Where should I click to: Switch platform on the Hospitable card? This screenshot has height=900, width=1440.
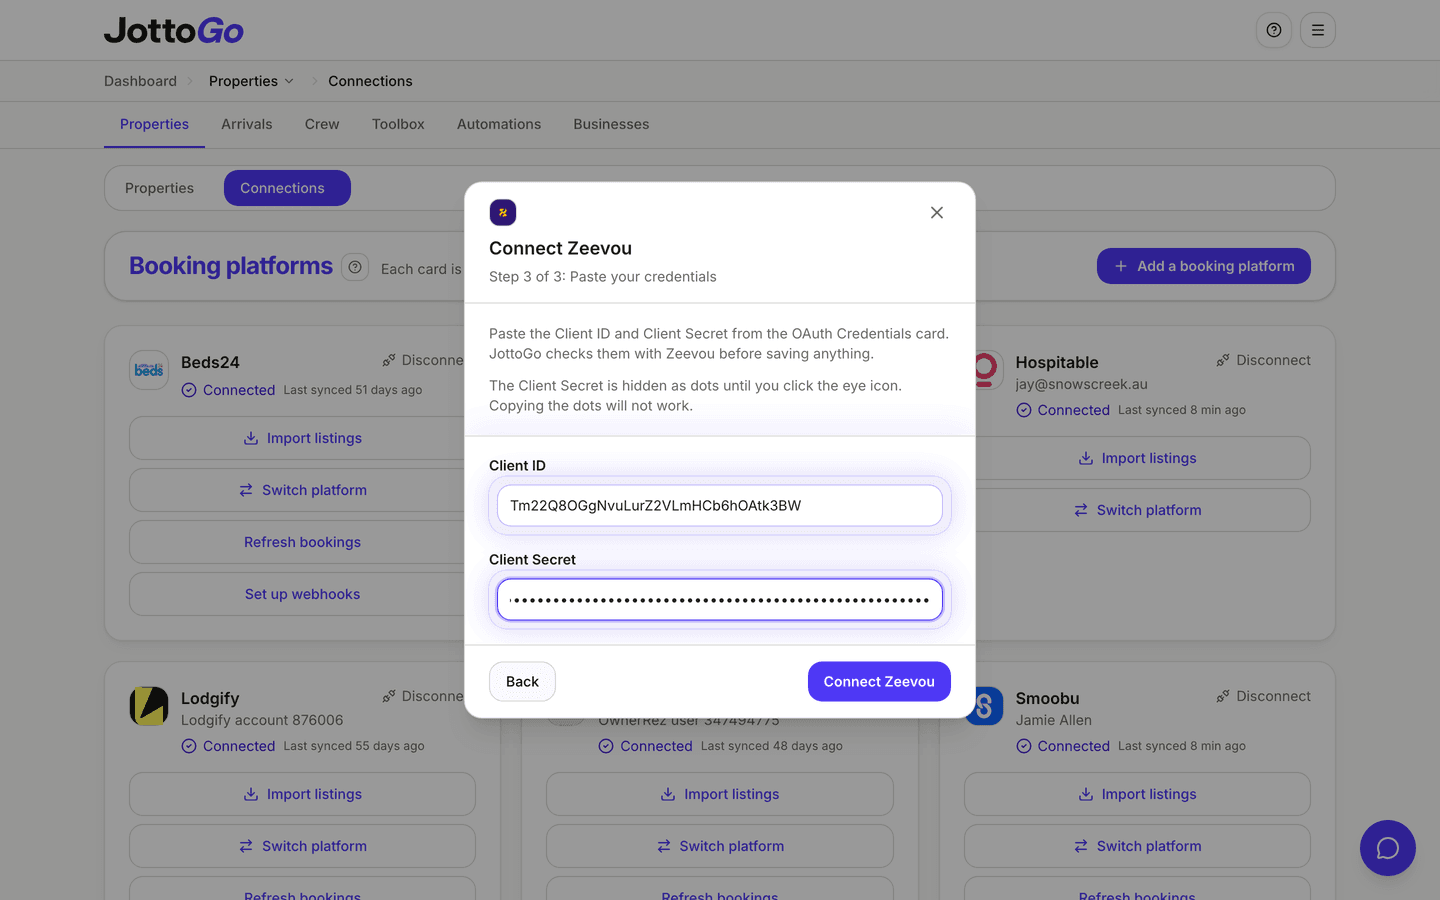[1138, 510]
